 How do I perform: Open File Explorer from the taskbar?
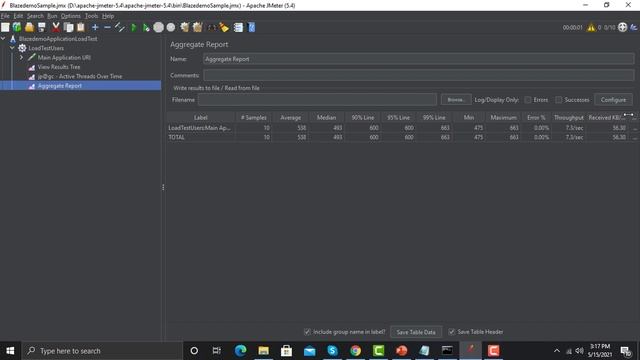click(263, 351)
